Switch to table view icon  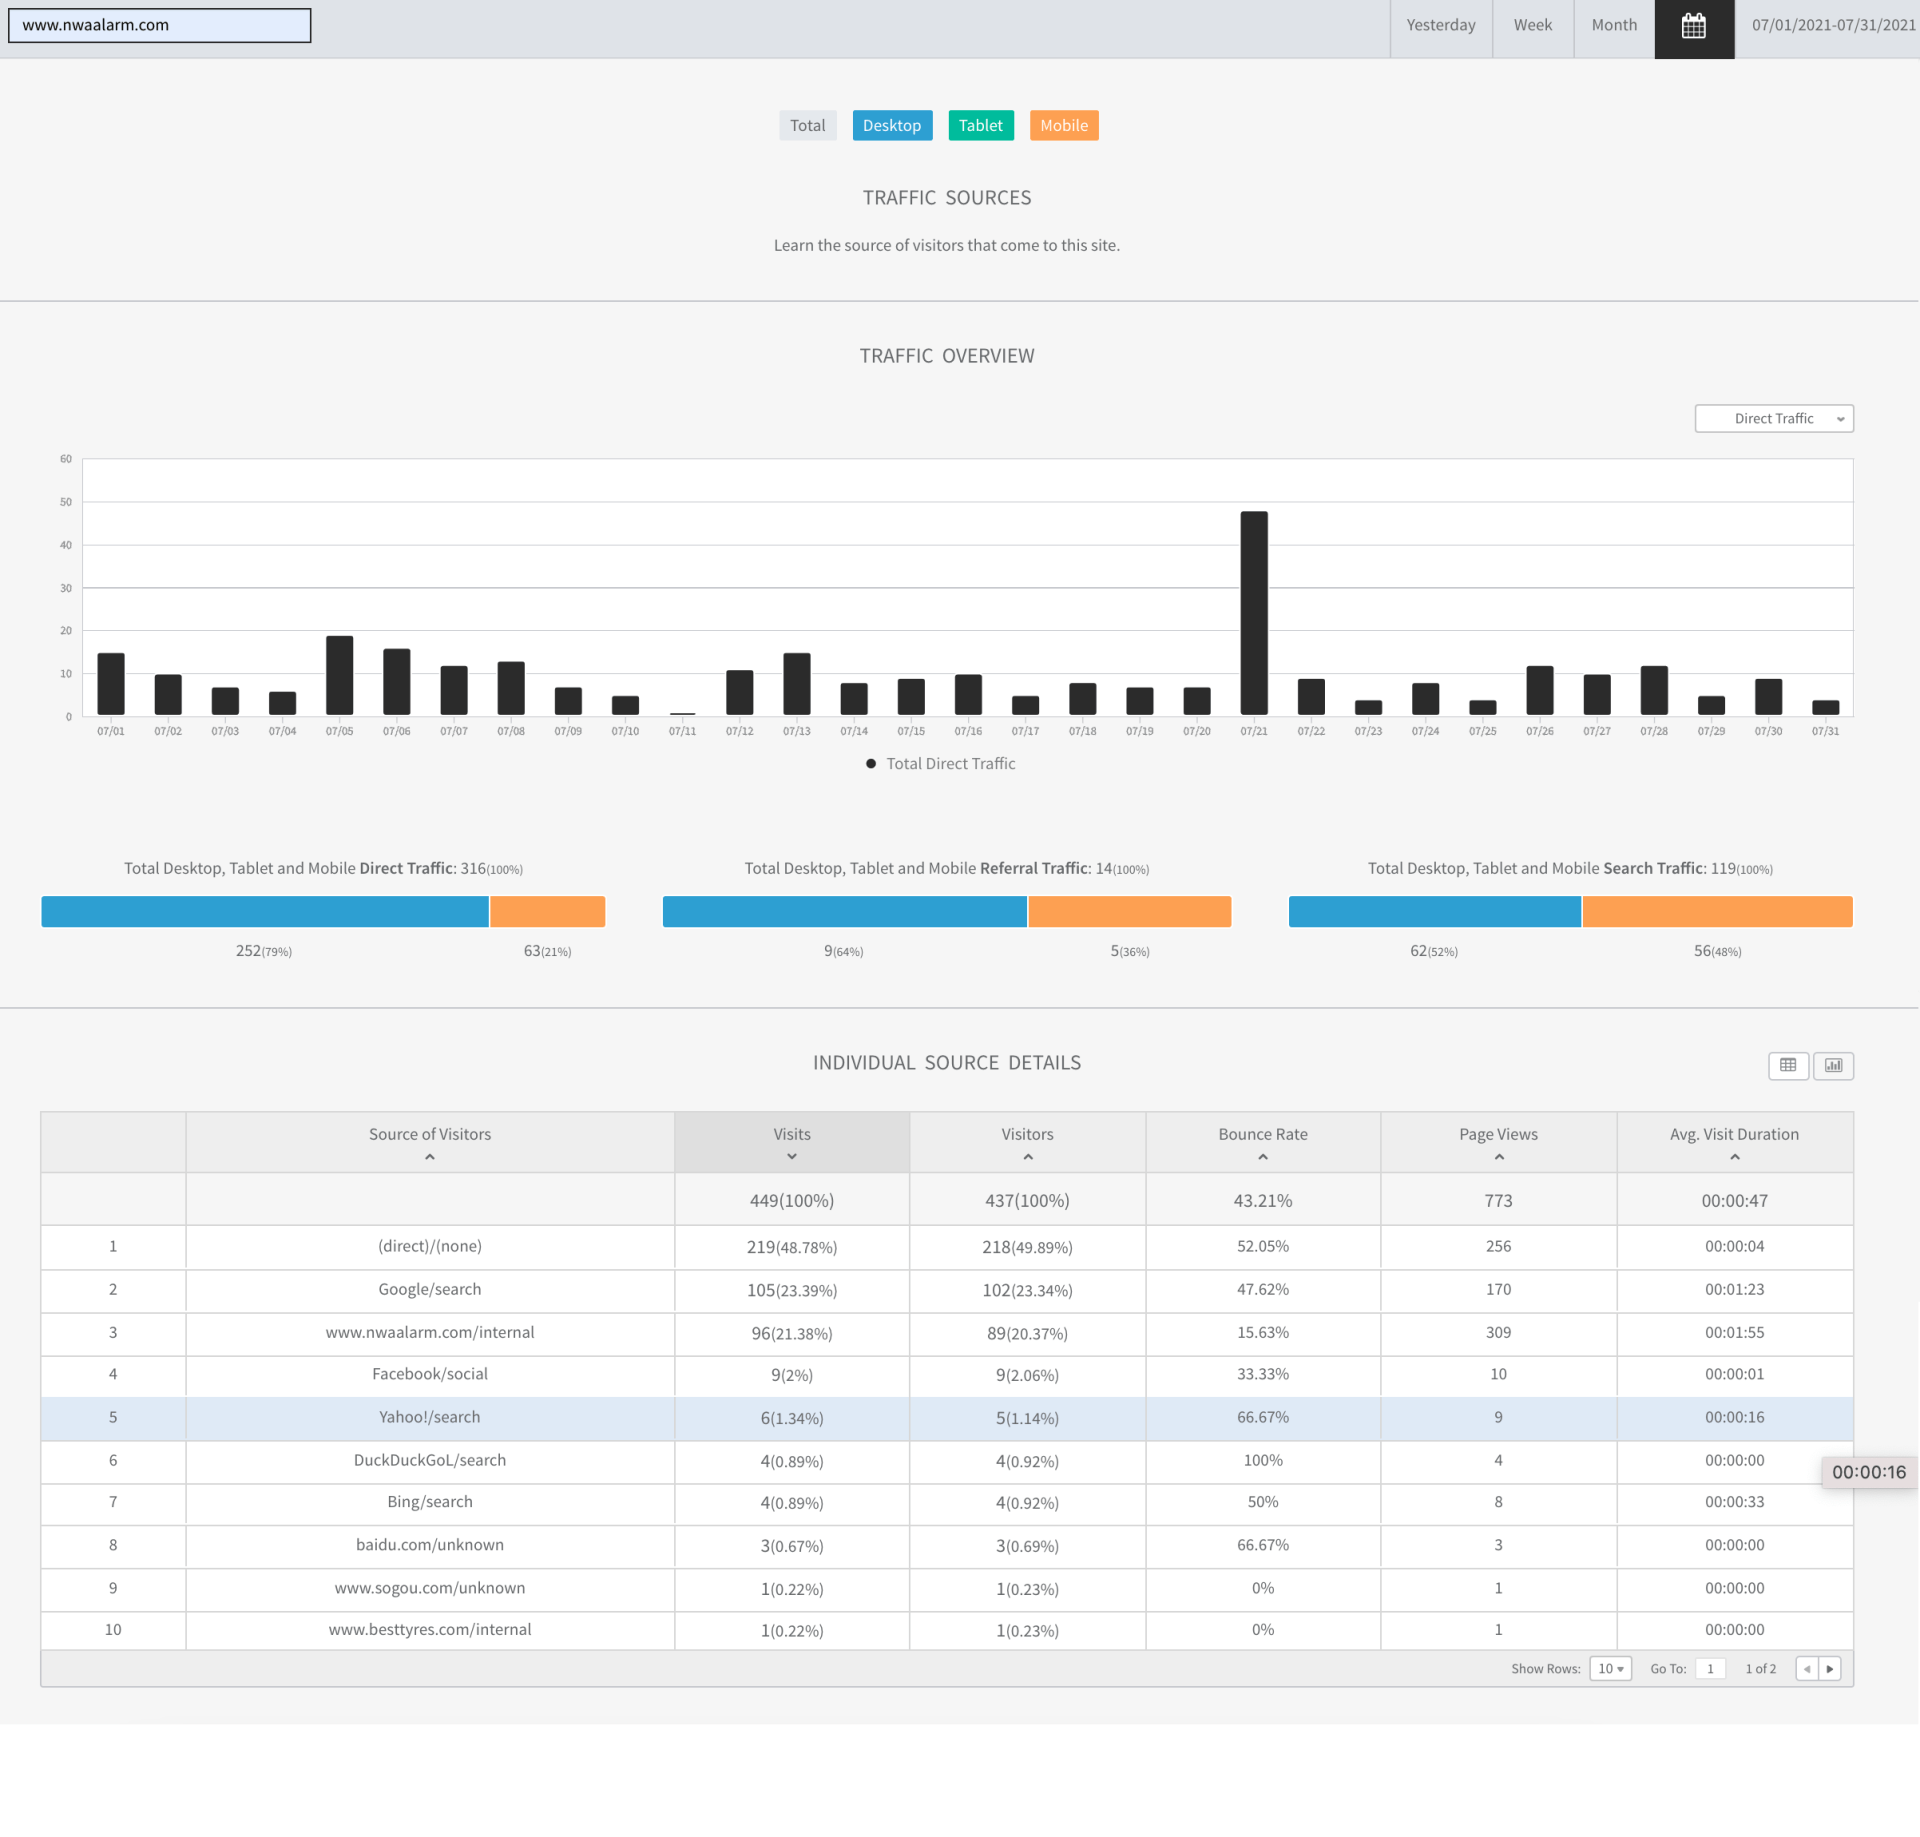tap(1787, 1065)
